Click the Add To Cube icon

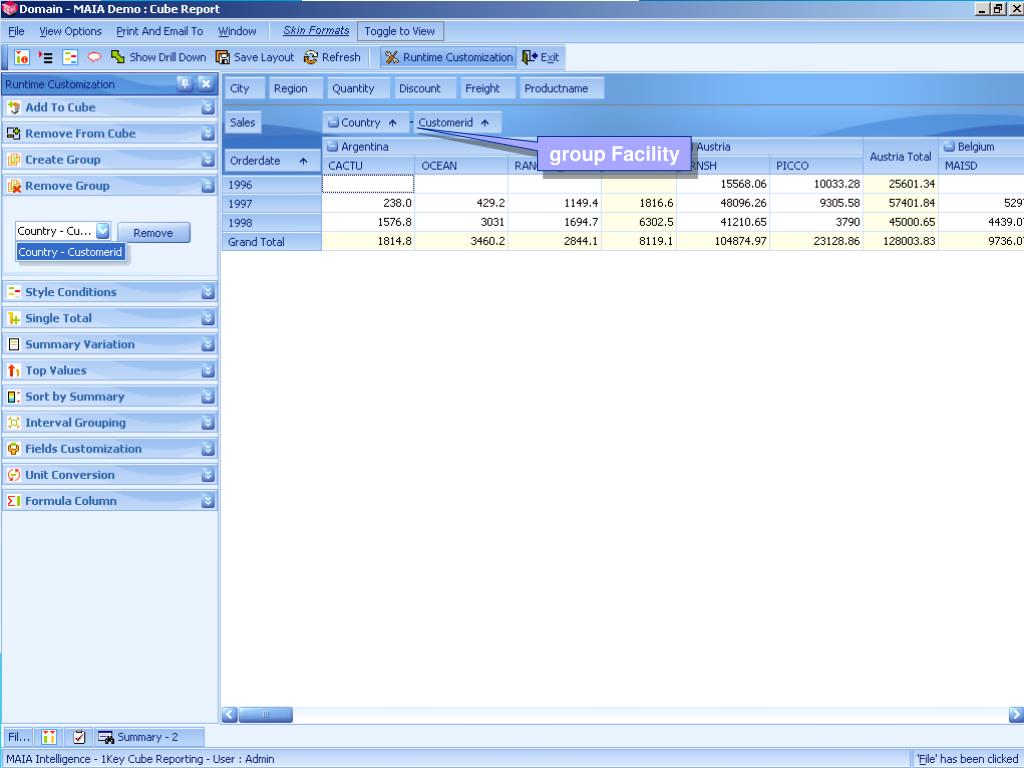click(x=14, y=108)
